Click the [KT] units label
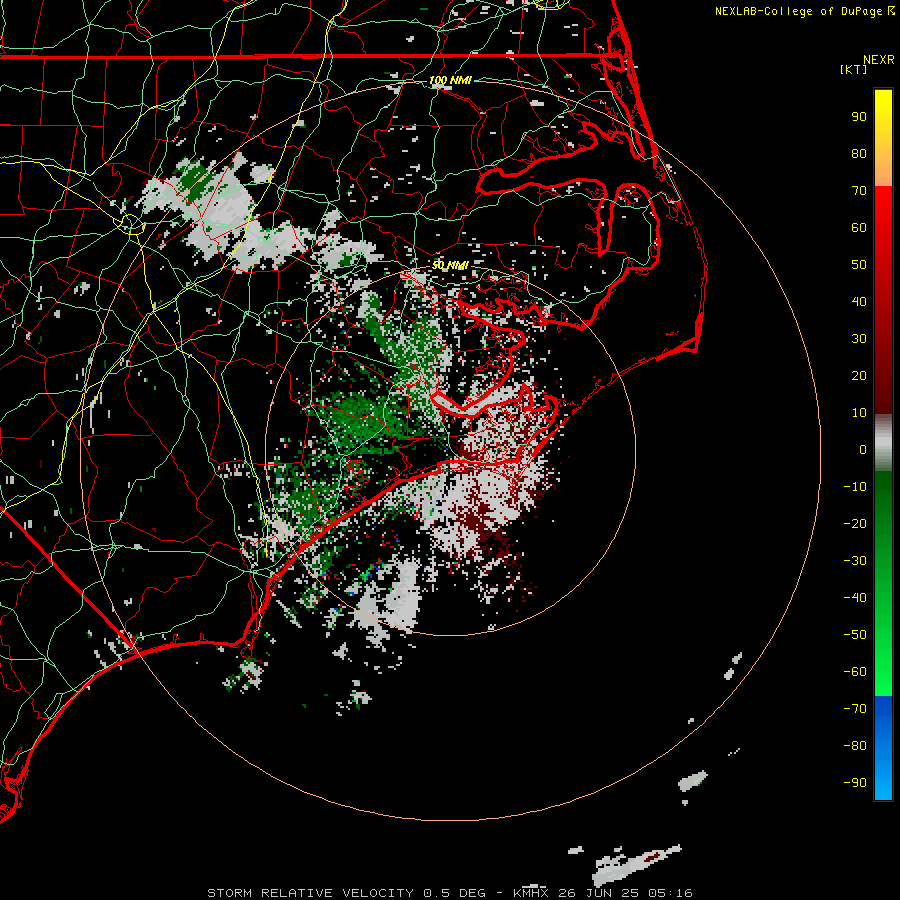Screen dimensions: 900x900 click(854, 69)
